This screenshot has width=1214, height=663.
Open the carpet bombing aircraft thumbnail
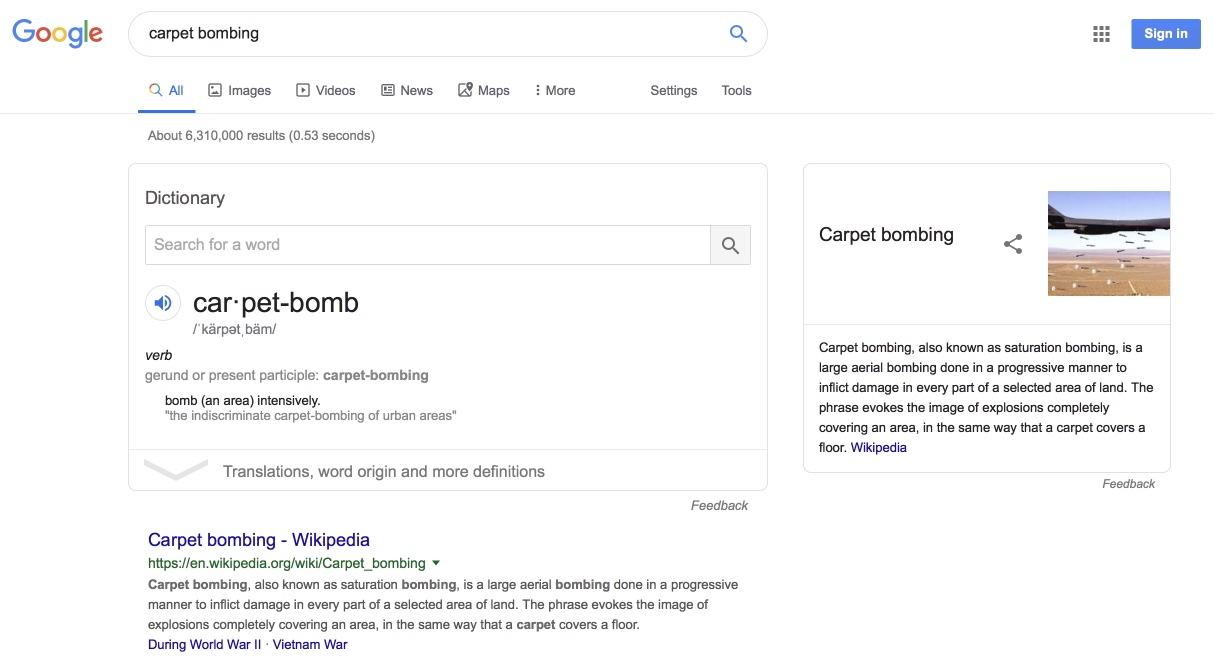[x=1108, y=243]
